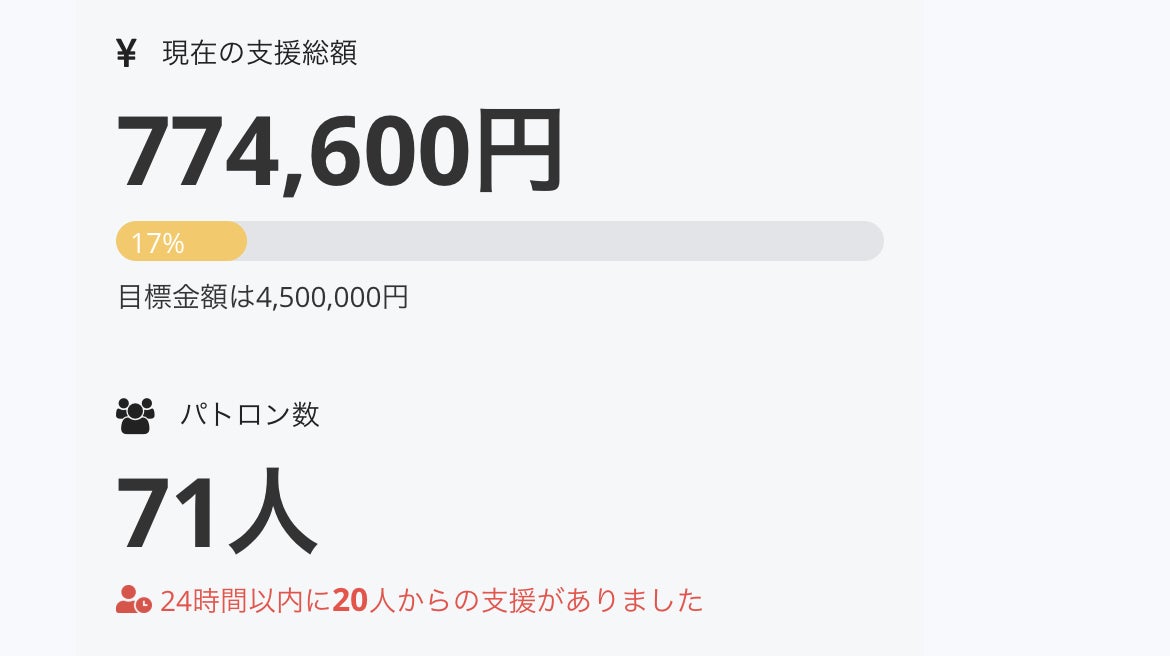This screenshot has height=656, width=1170.
Task: Click the large 人 character after 71
Action: click(x=272, y=514)
